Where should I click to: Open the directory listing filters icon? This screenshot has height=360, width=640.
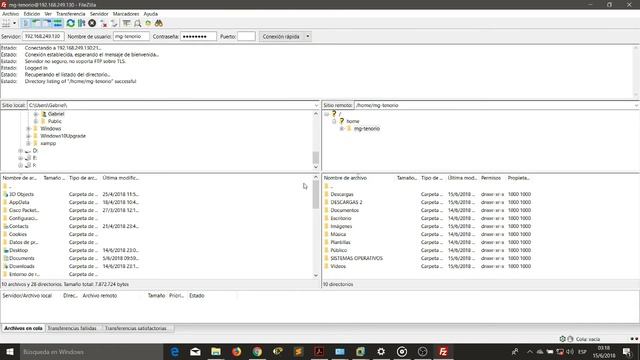(127, 23)
